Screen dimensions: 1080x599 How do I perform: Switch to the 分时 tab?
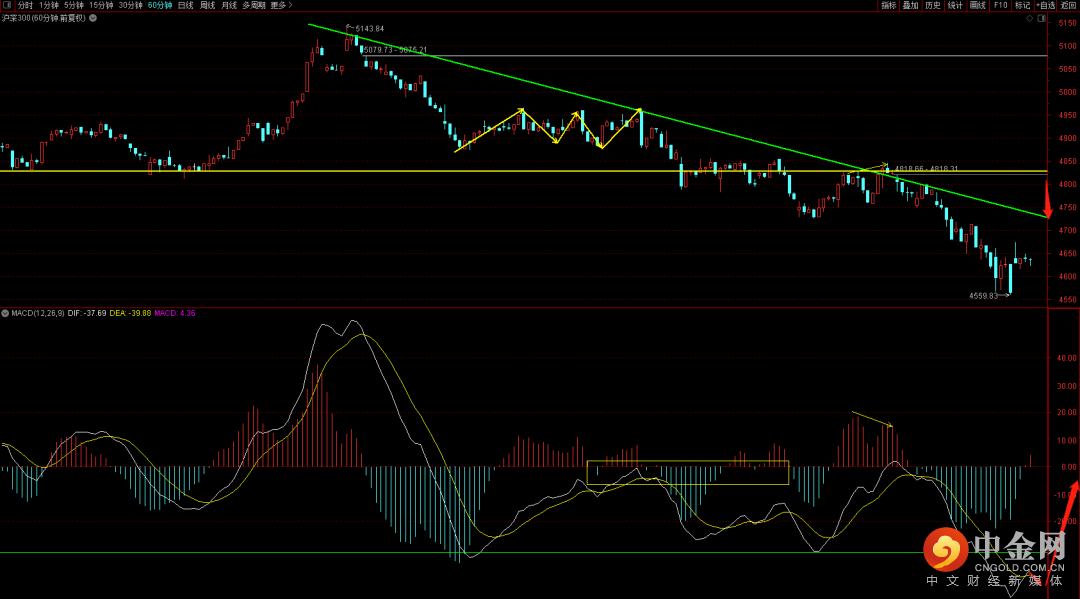coord(25,5)
